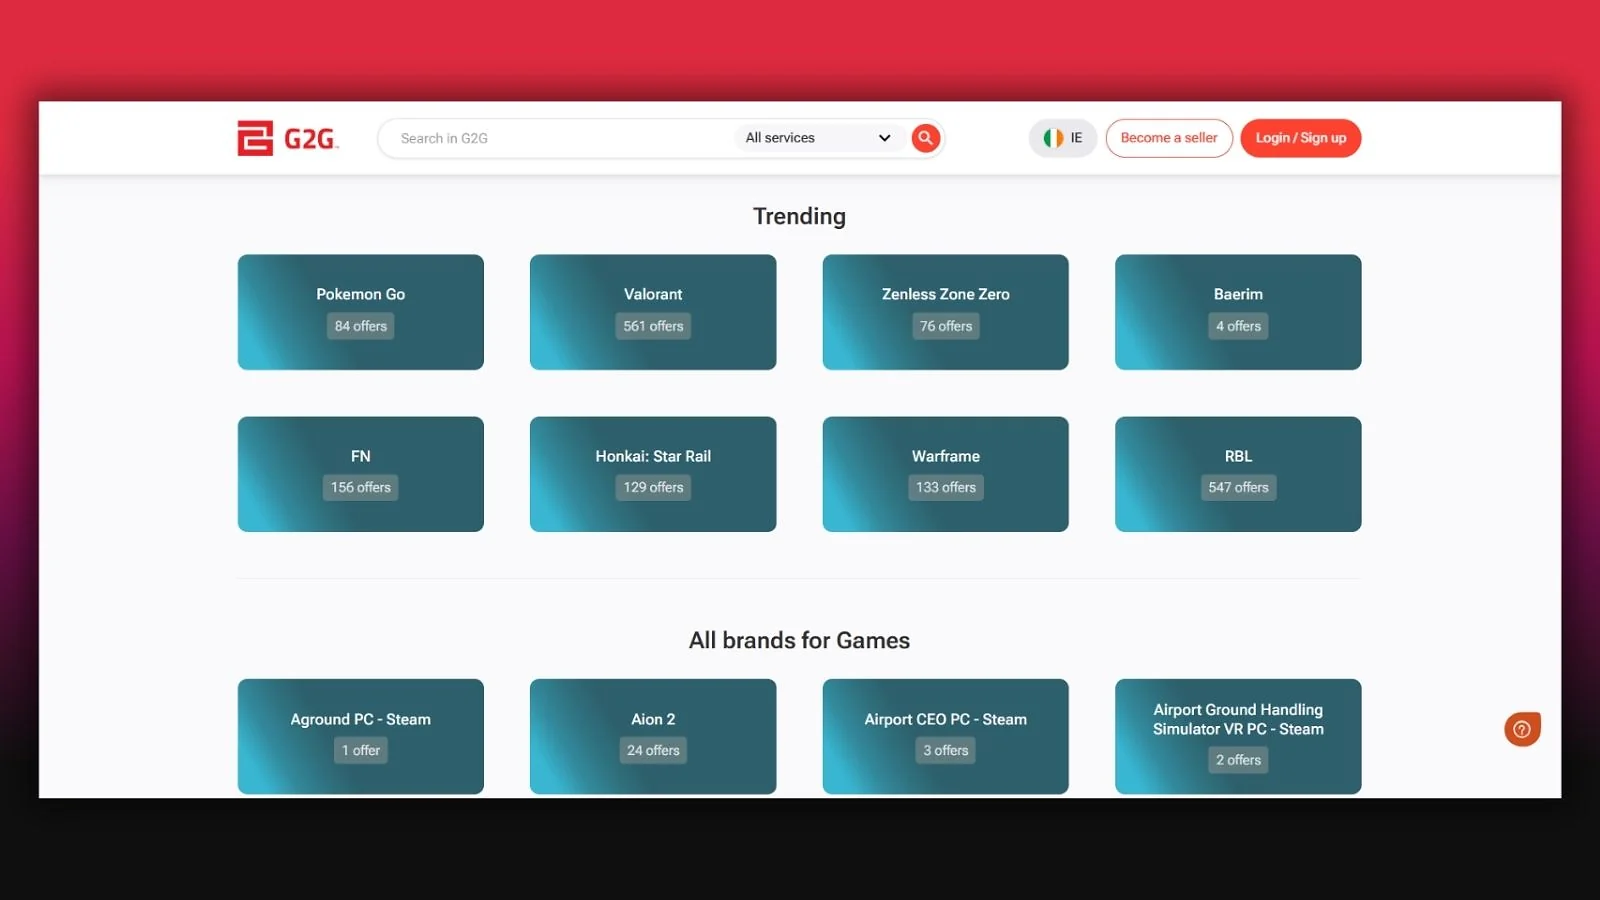
Task: Click the "2 offers" badge
Action: coord(1238,760)
